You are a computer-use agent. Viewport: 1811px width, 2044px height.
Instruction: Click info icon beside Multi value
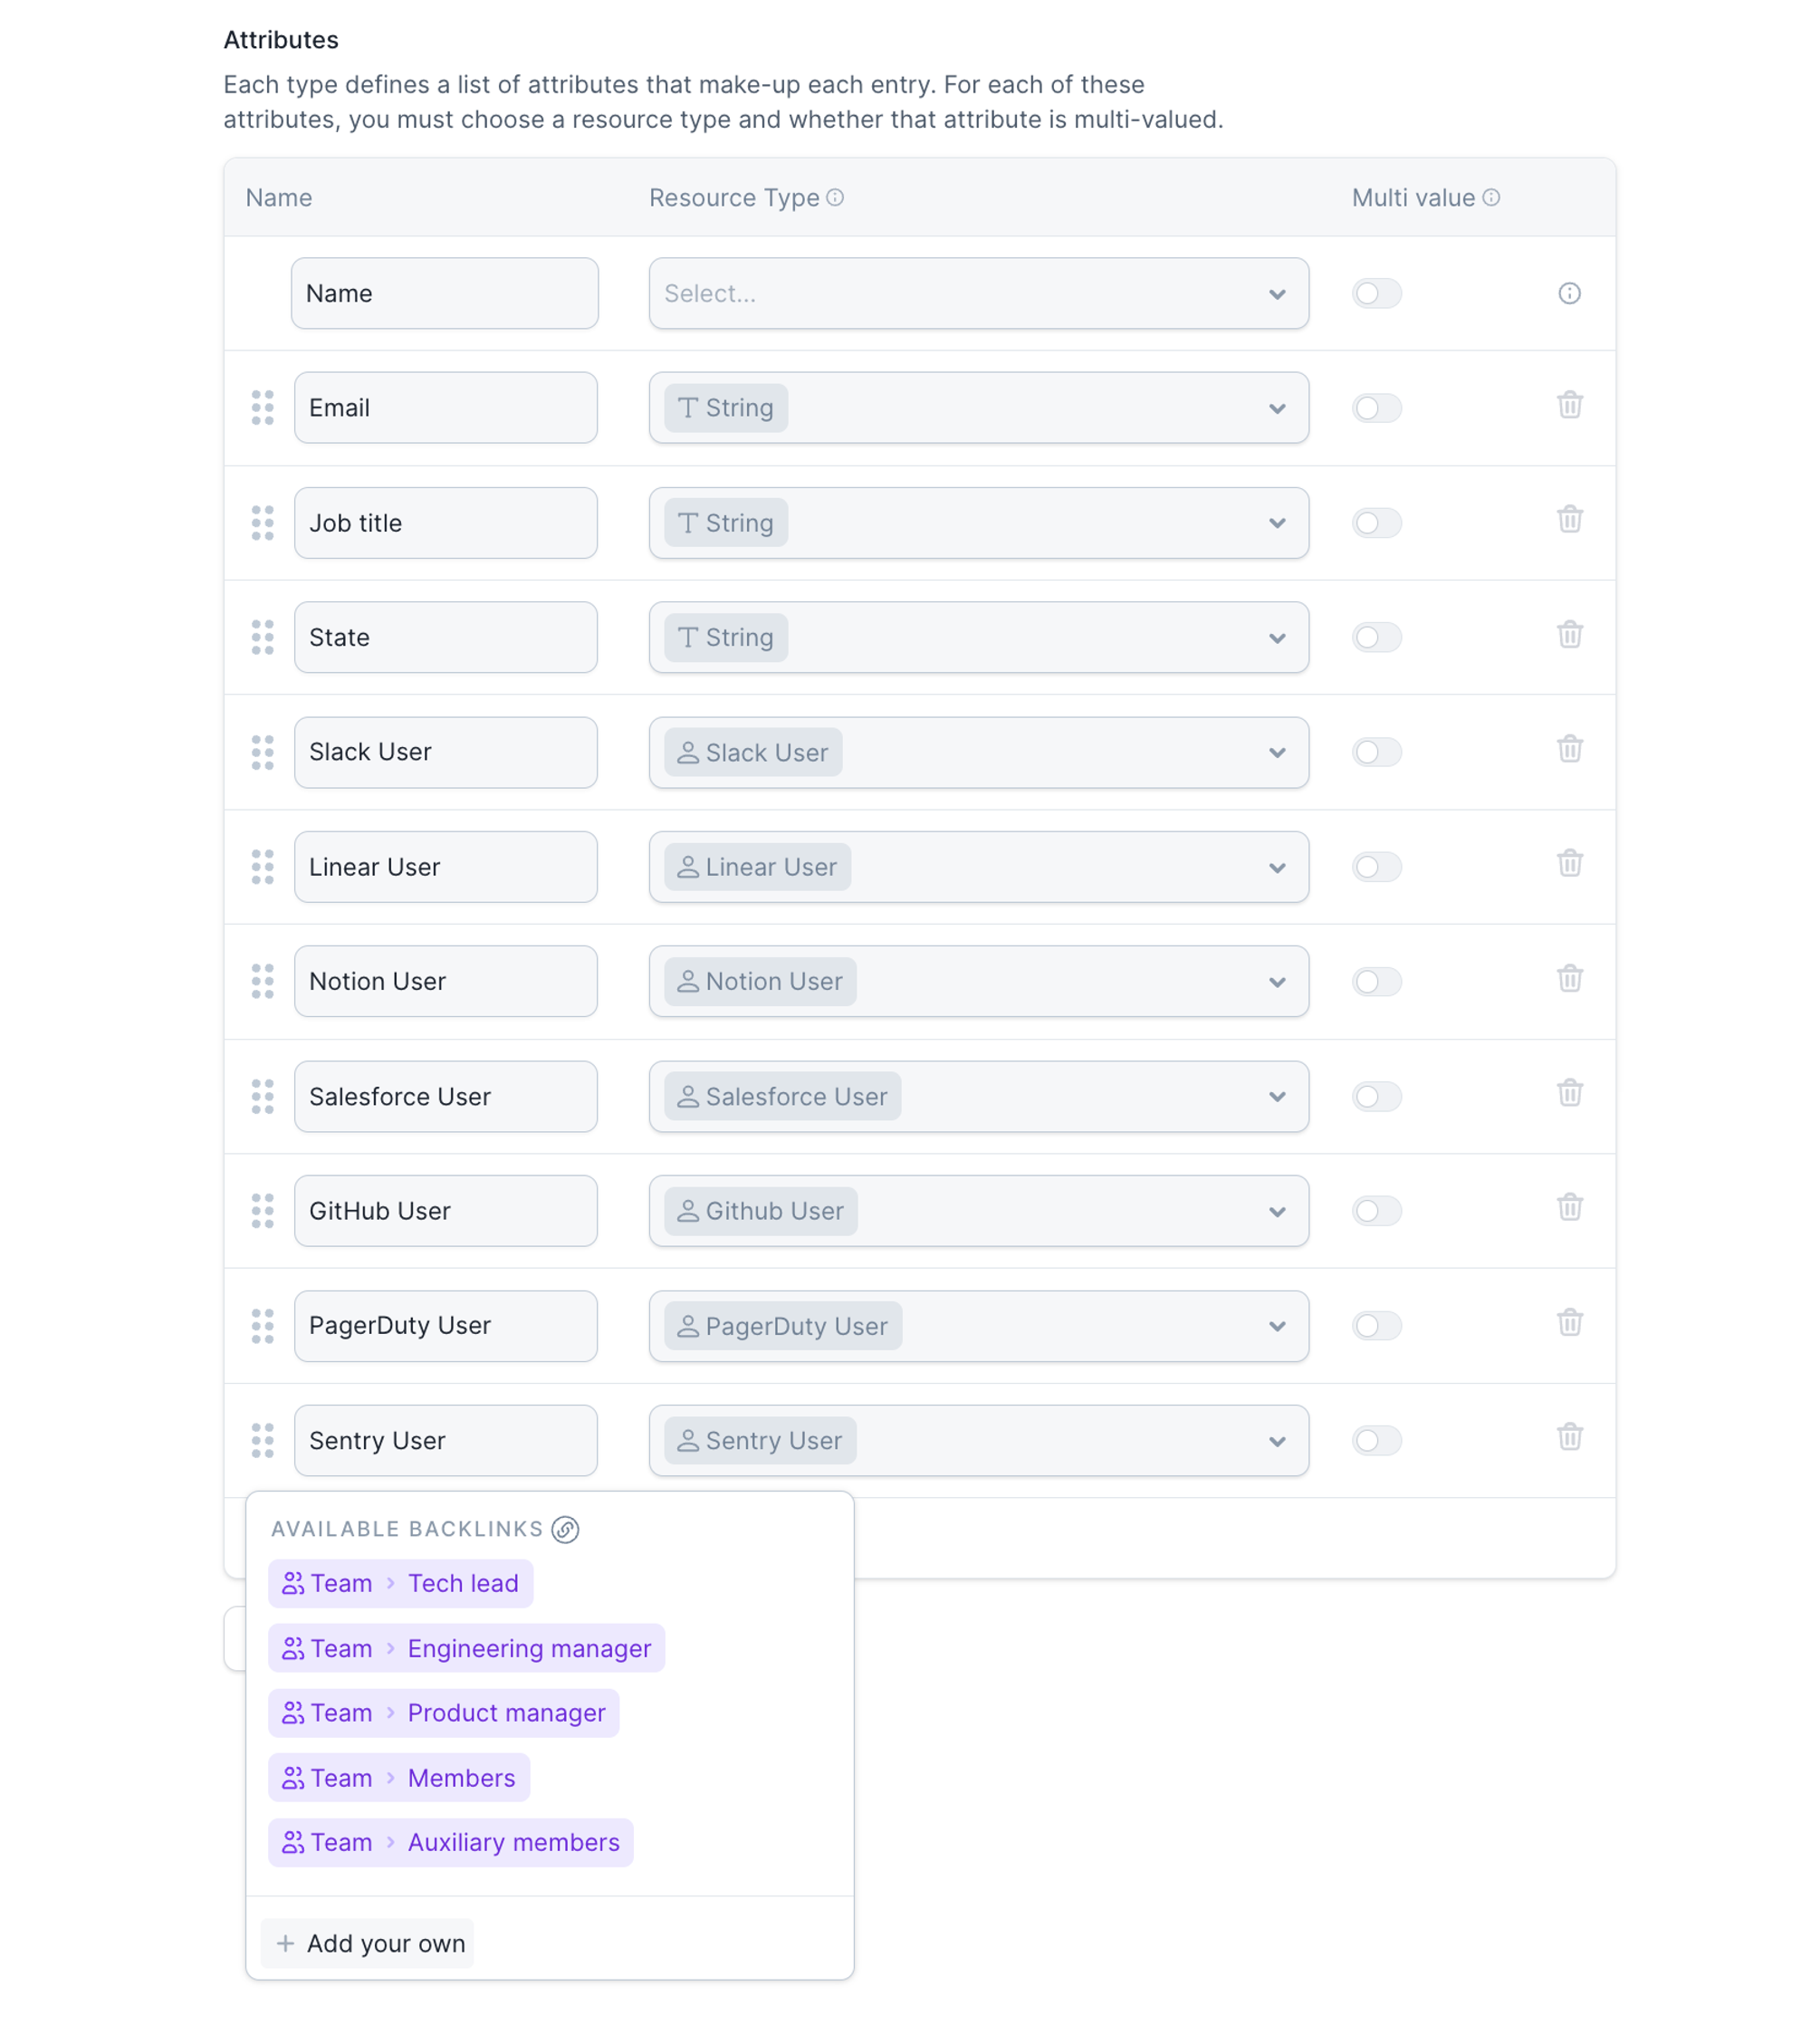tap(1490, 197)
